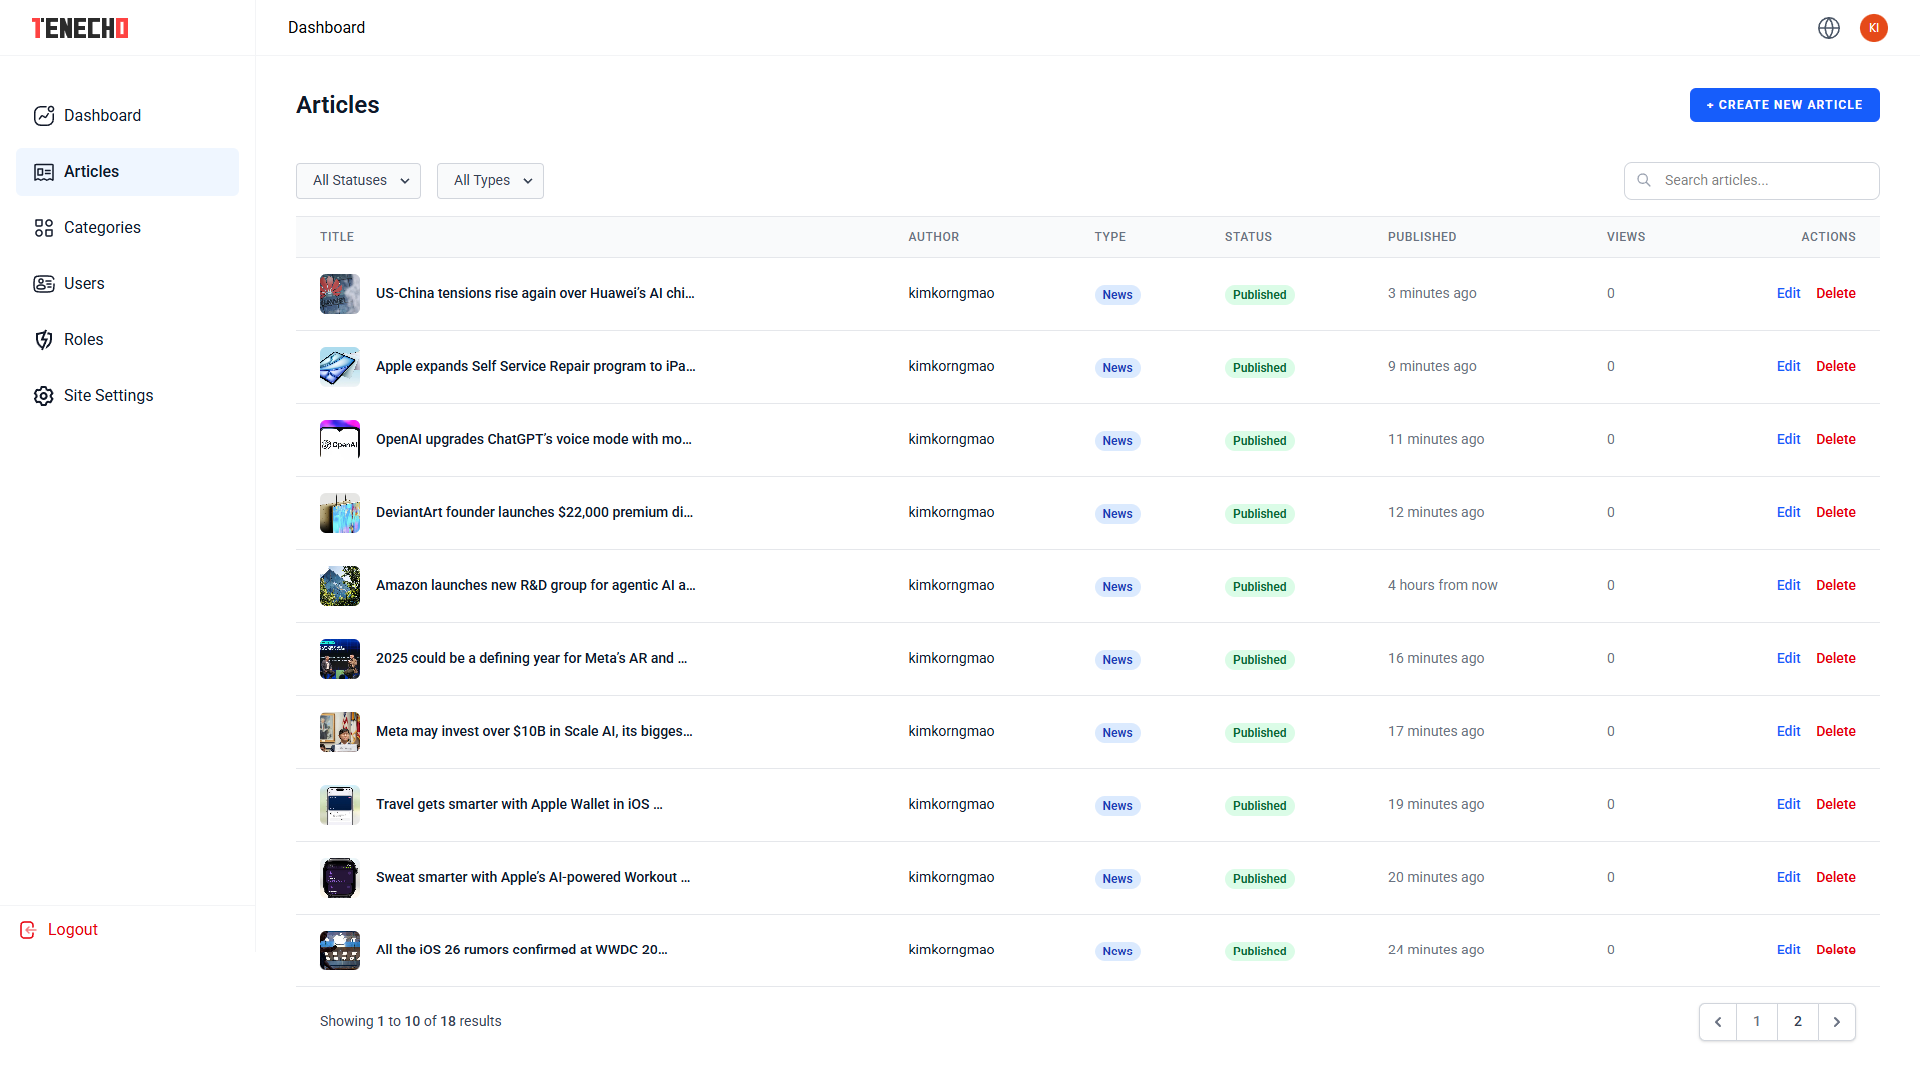Click the Articles newspaper icon

point(44,172)
